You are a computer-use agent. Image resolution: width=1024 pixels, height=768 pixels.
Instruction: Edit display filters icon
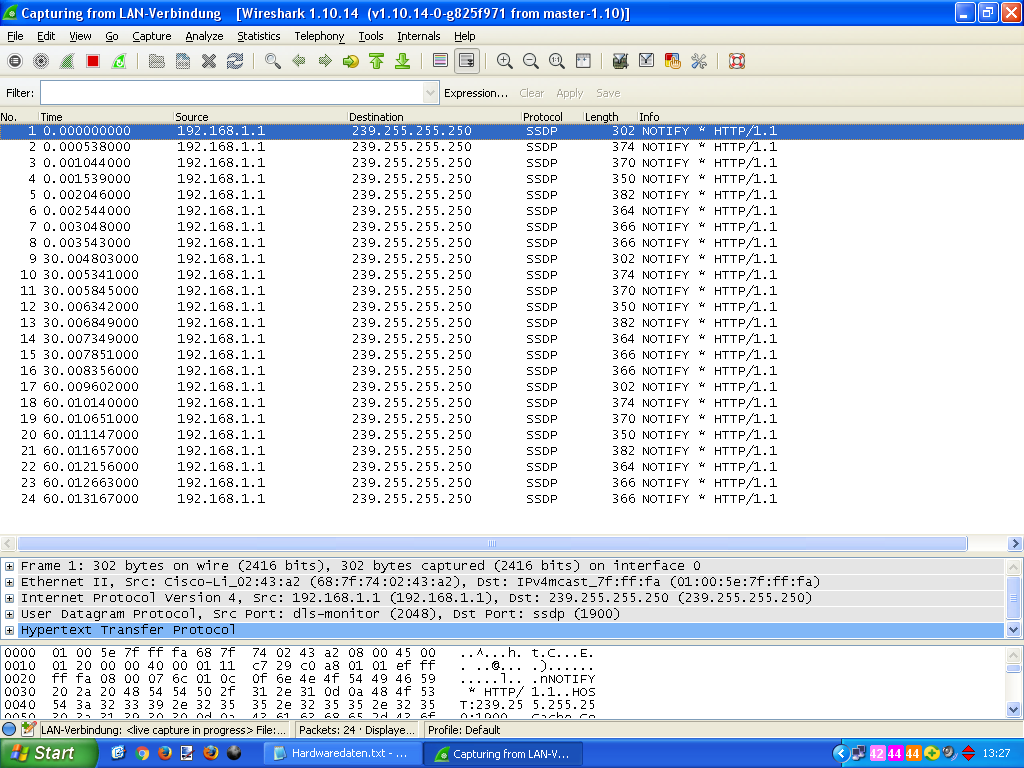(x=647, y=61)
